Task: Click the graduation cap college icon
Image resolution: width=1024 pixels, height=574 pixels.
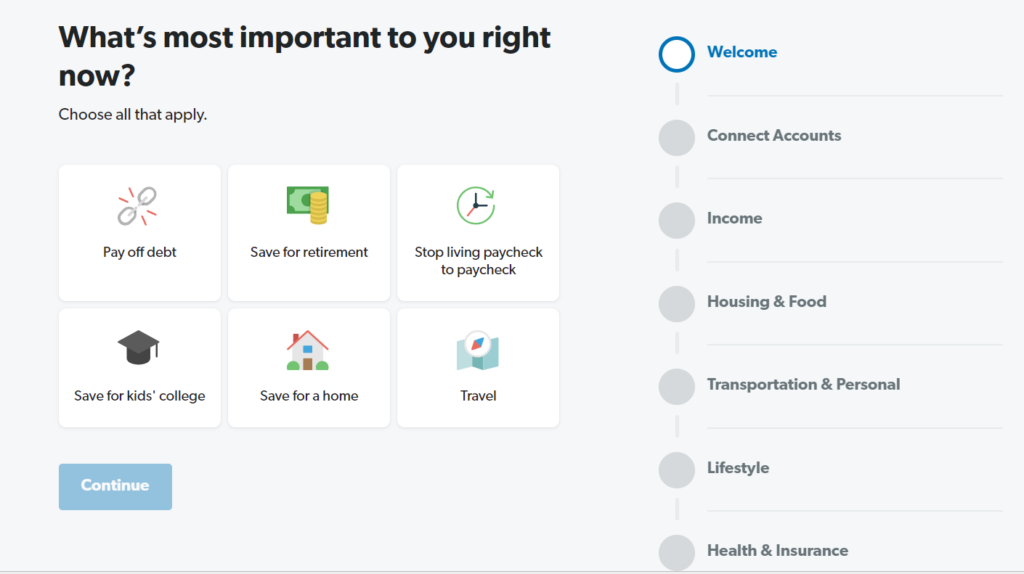Action: coord(138,347)
